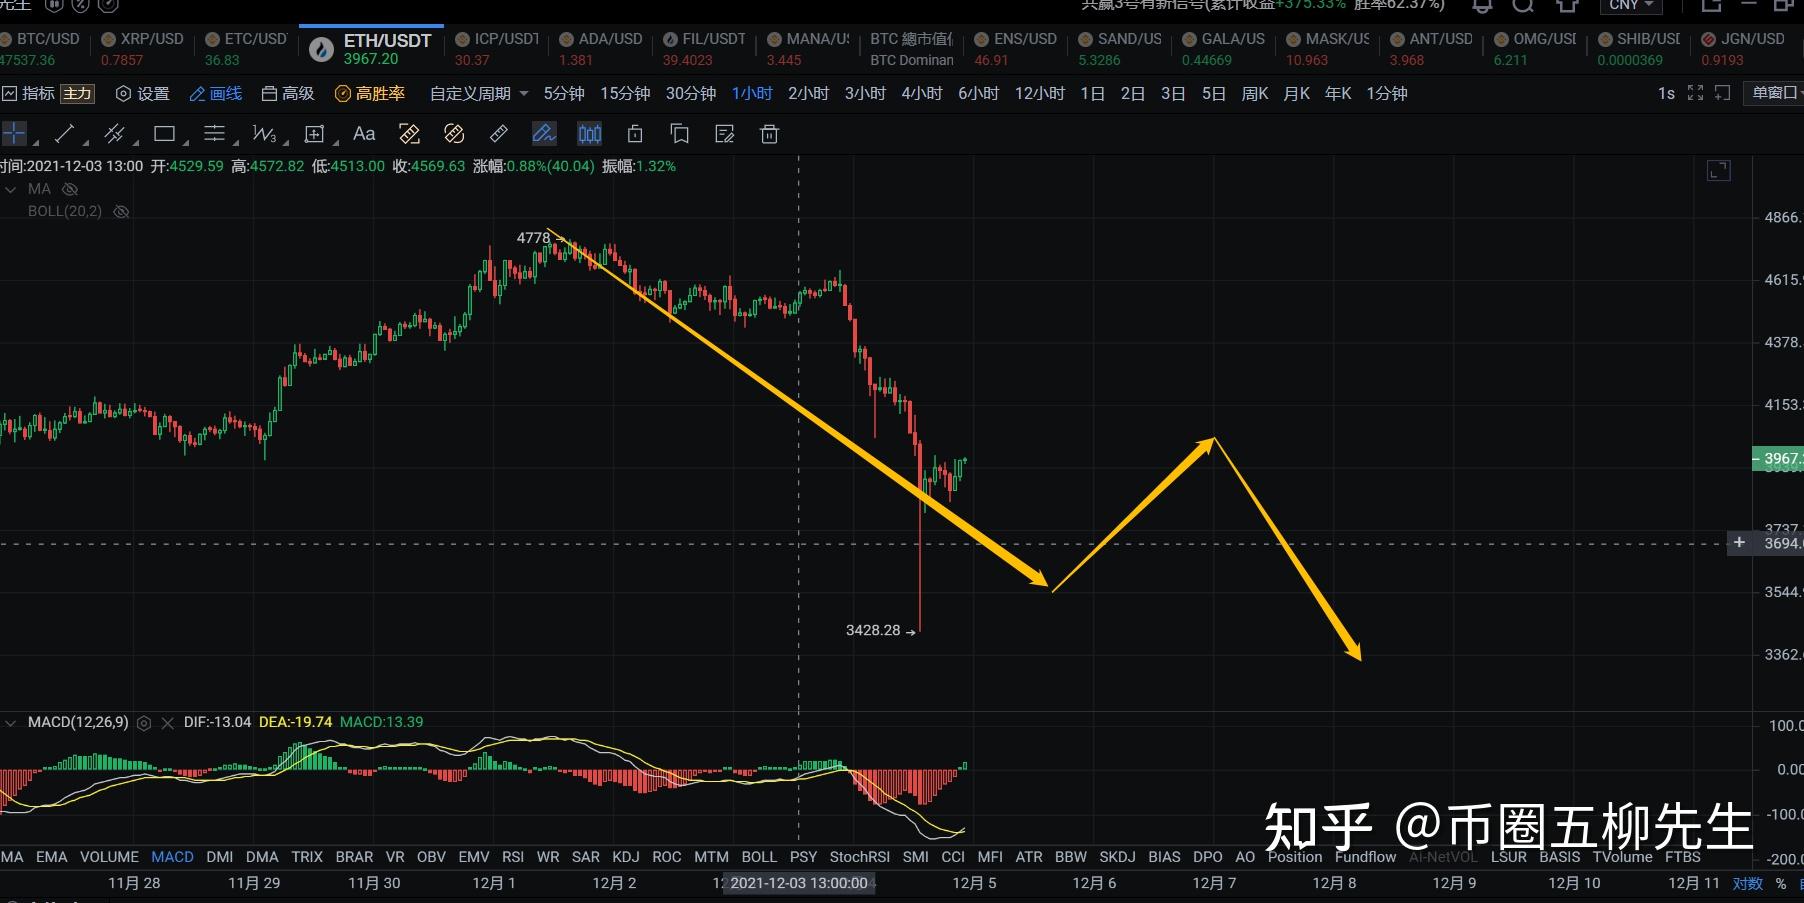
Task: Select the BTC/USD ticker tab
Action: click(40, 48)
